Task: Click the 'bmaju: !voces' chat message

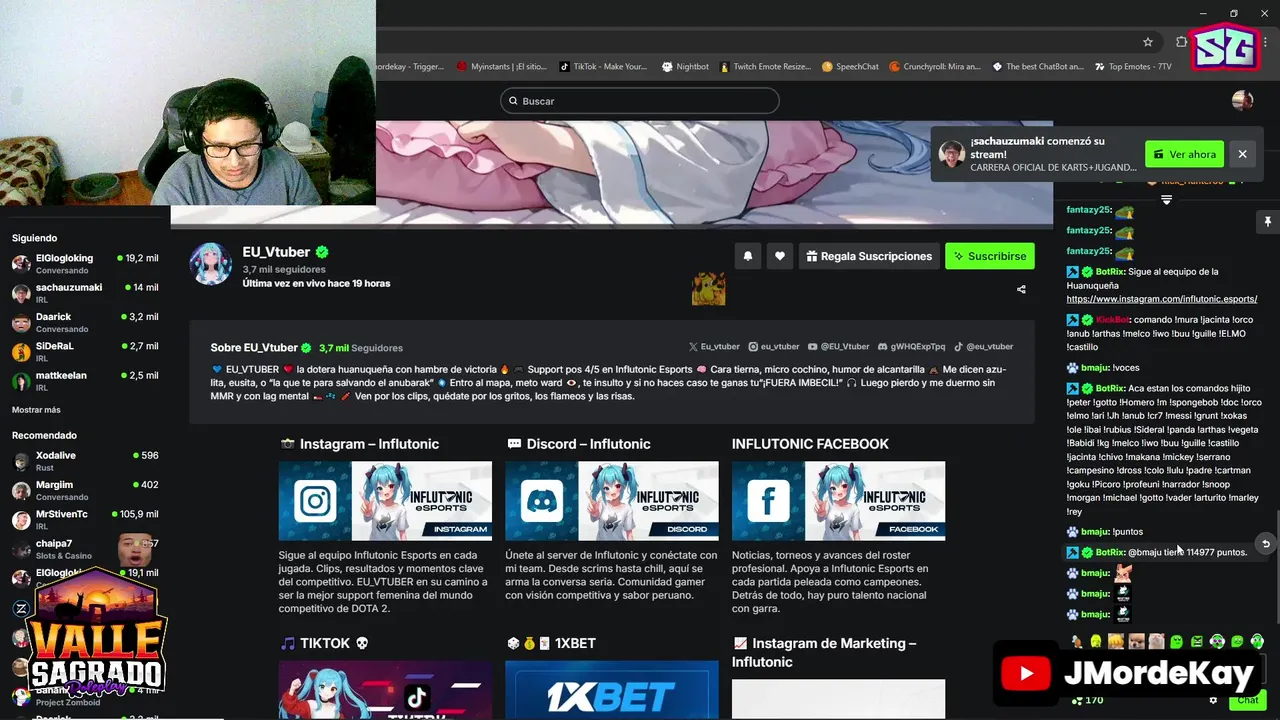Action: (1105, 368)
